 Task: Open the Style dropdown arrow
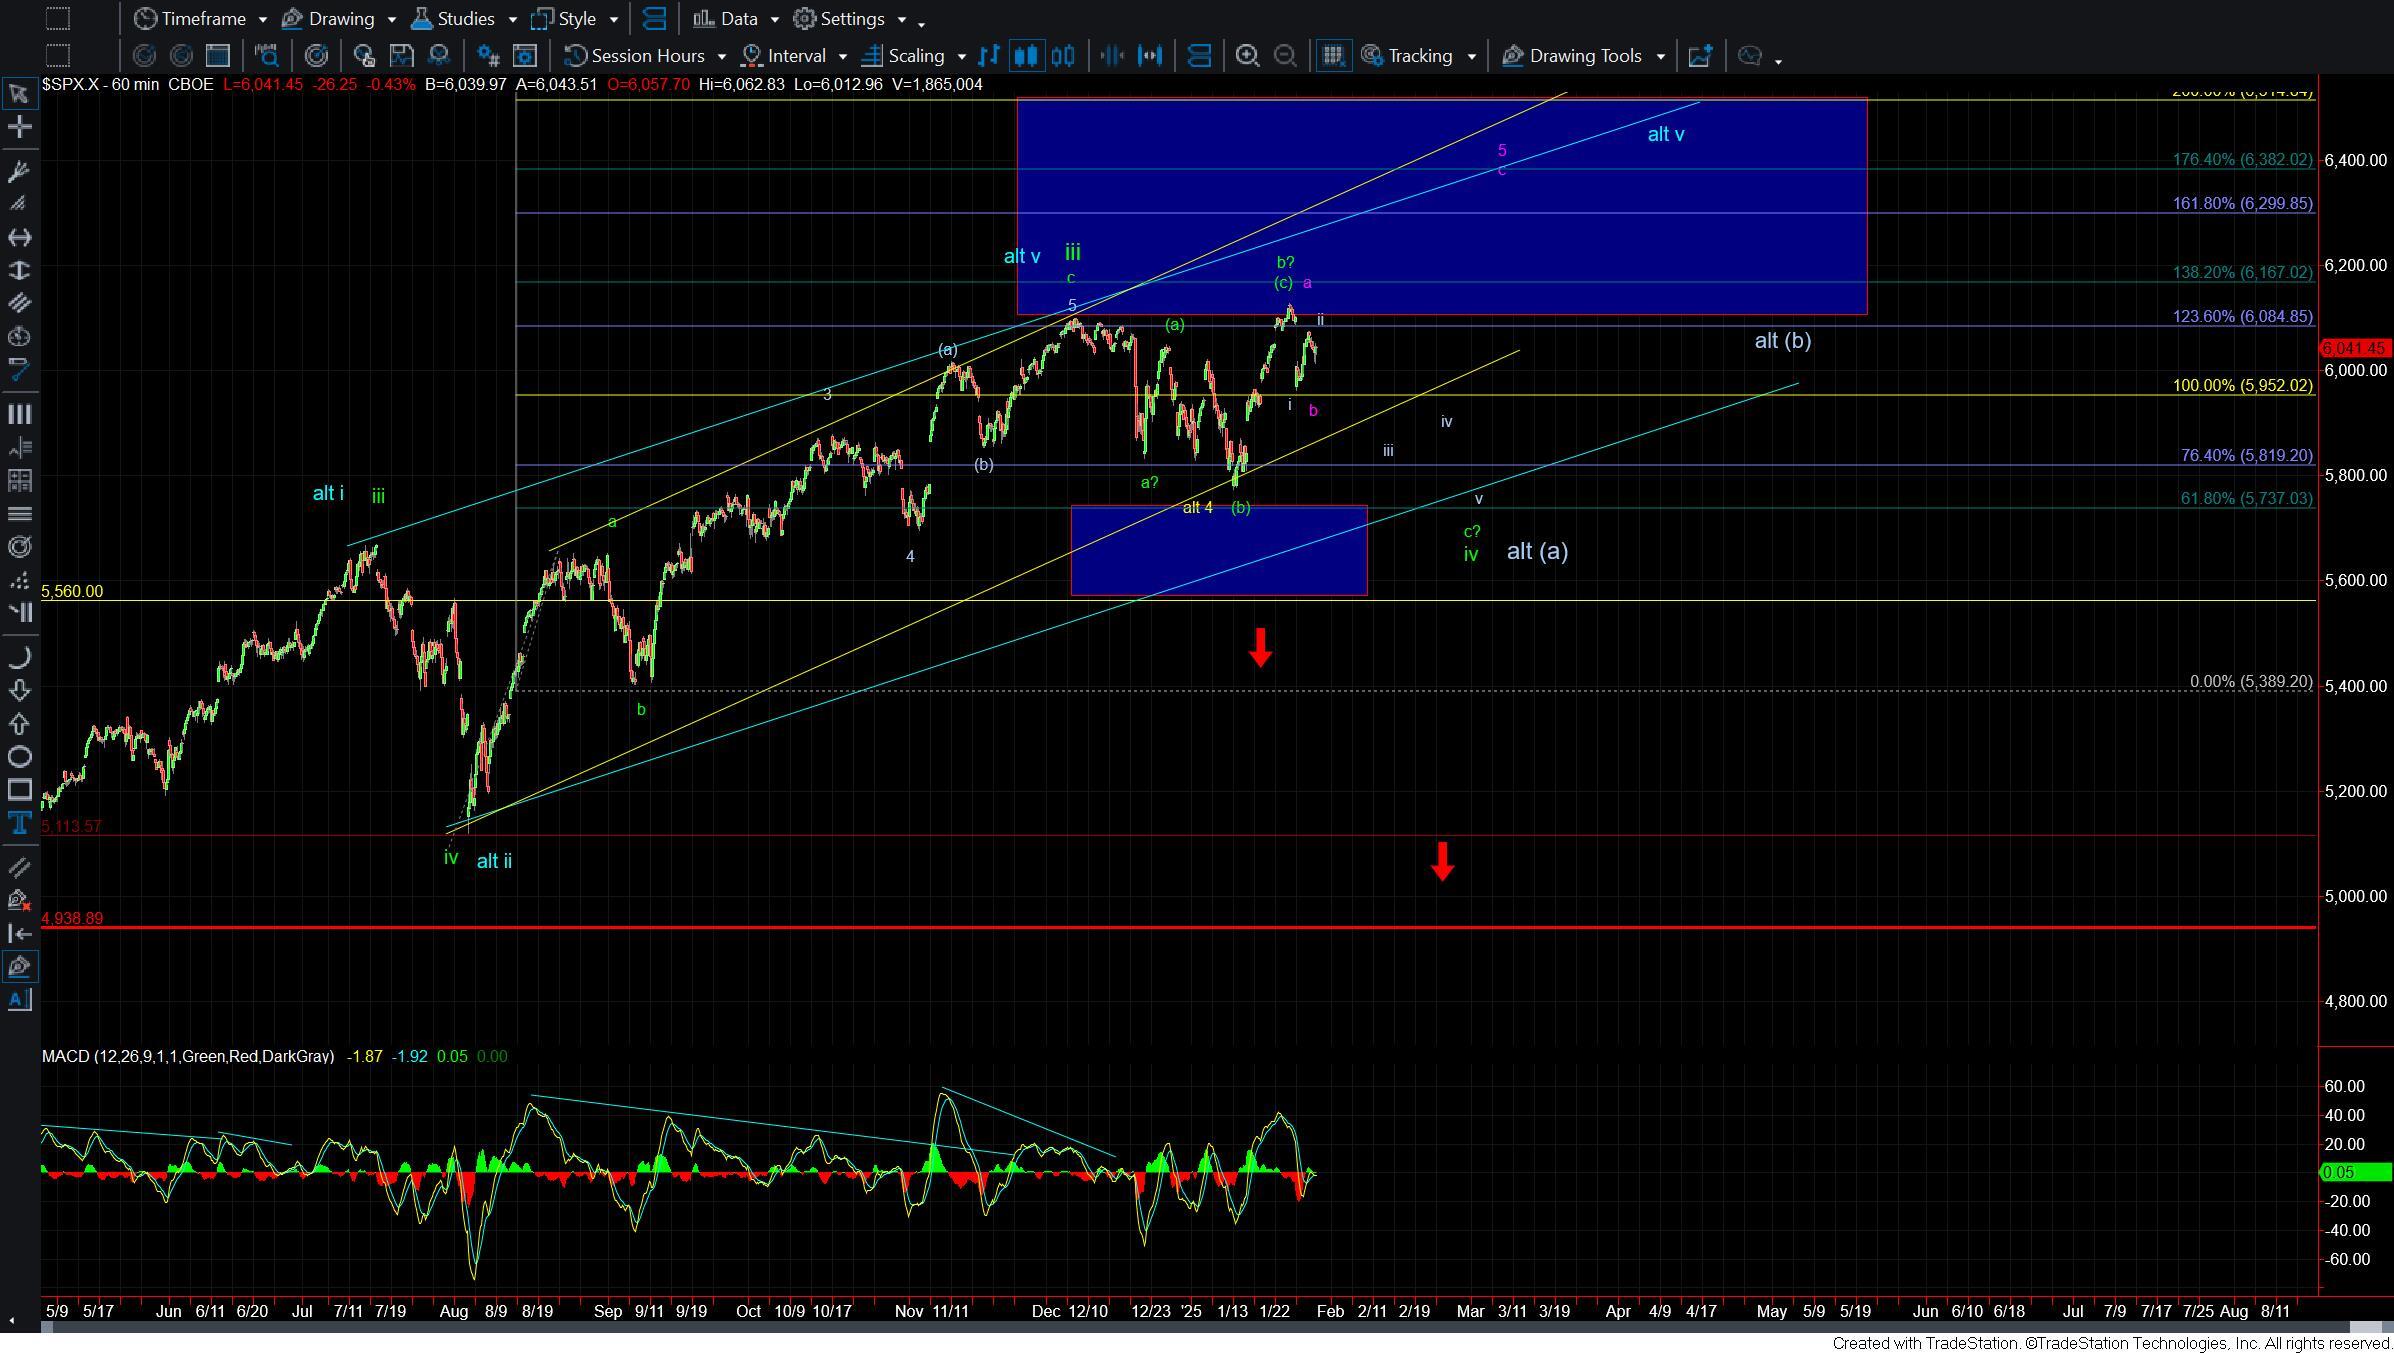coord(613,19)
